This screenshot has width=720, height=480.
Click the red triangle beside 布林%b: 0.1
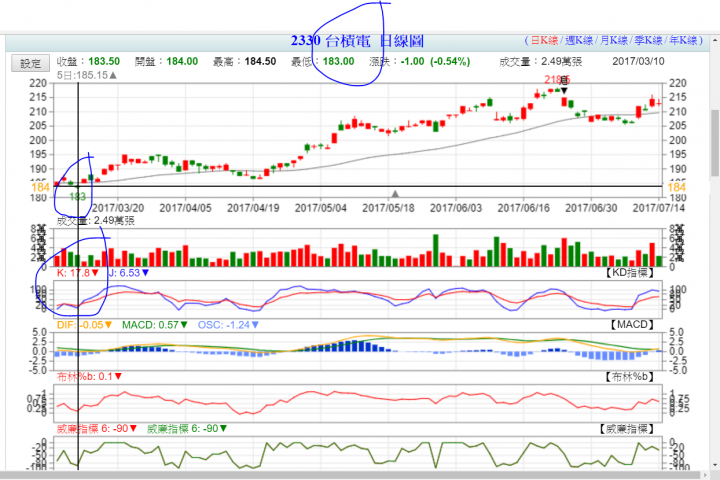click(x=118, y=376)
